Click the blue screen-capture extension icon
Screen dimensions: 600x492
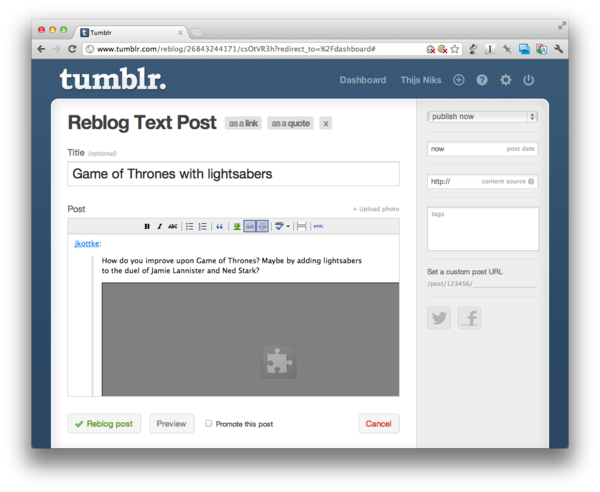click(524, 49)
